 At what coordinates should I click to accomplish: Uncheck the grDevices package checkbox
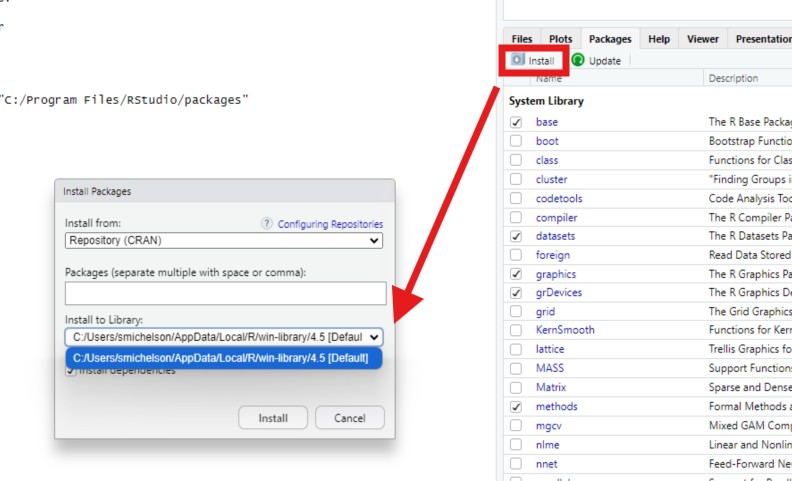coord(516,293)
